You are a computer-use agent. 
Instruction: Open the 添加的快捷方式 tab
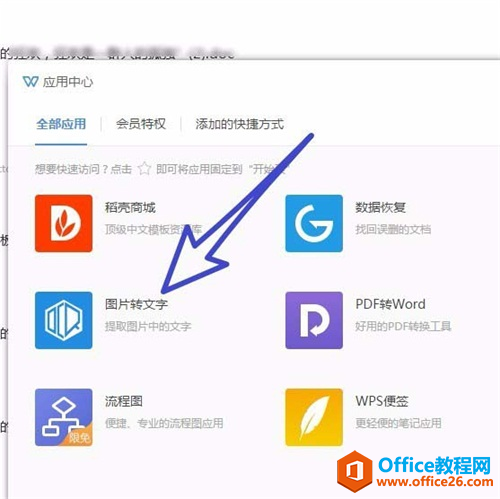(x=239, y=124)
